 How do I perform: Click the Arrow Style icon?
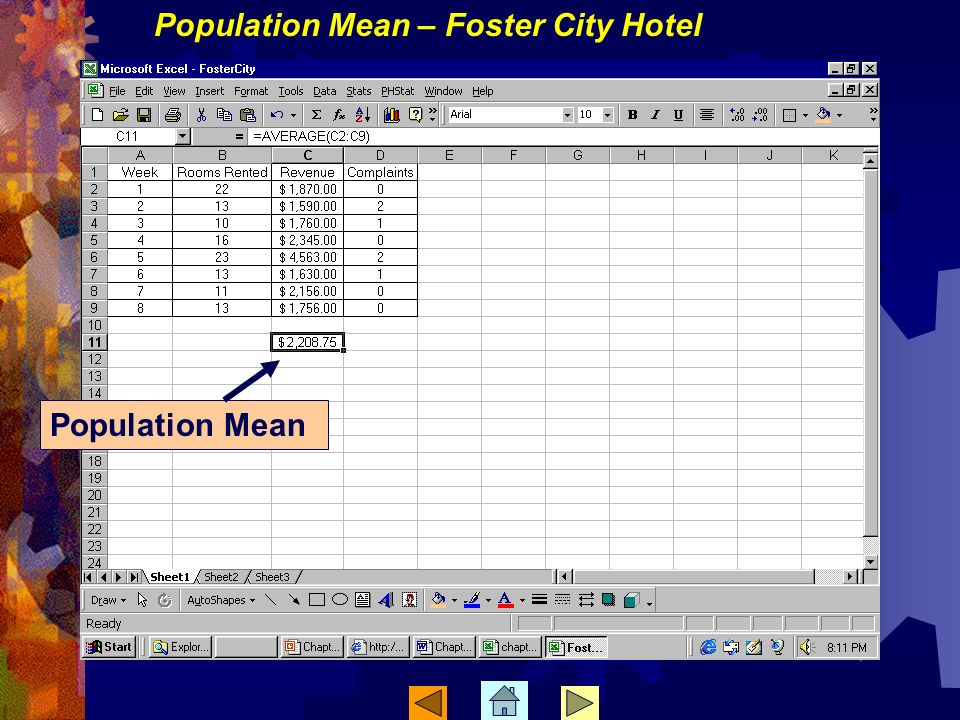586,600
